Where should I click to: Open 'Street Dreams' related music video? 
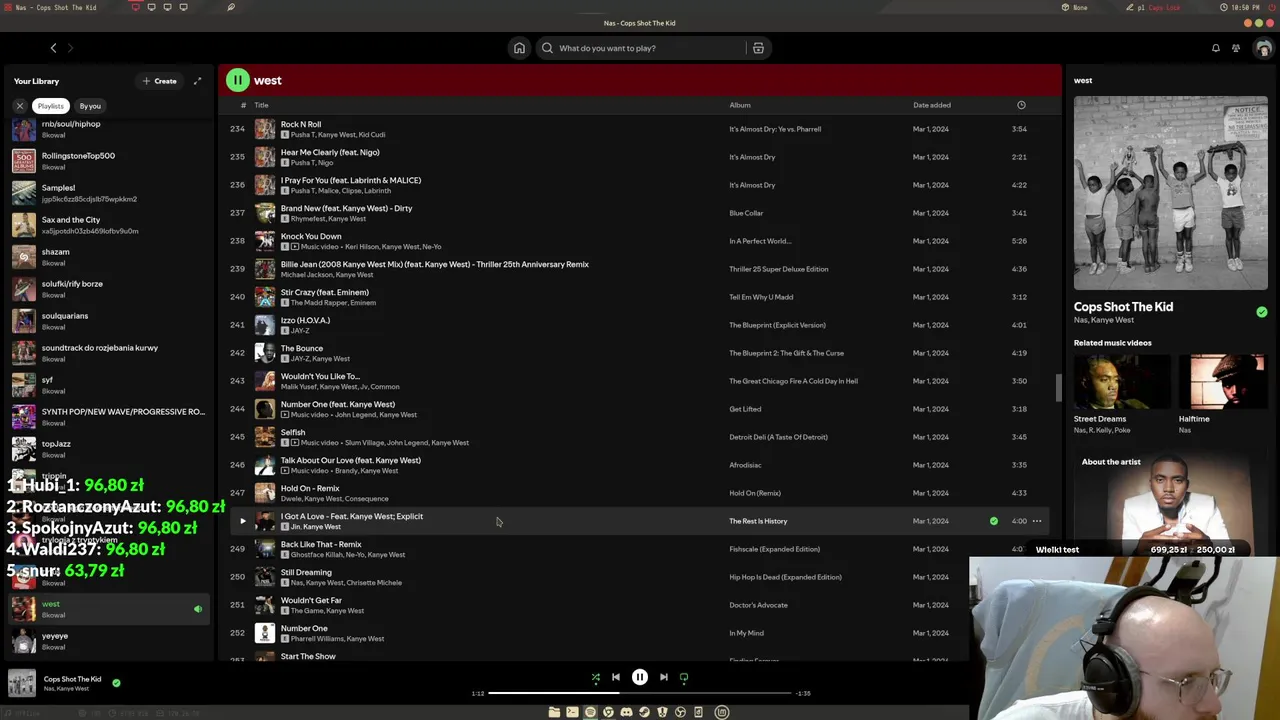pos(1121,382)
